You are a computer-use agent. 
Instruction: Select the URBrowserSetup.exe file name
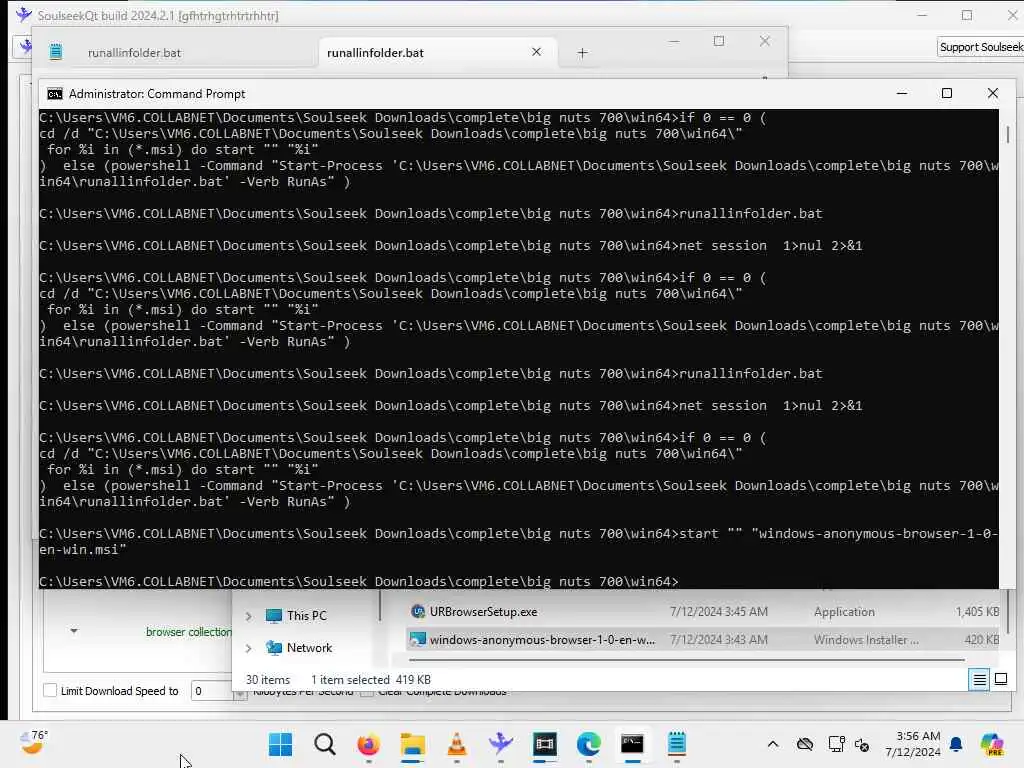pyautogui.click(x=483, y=612)
